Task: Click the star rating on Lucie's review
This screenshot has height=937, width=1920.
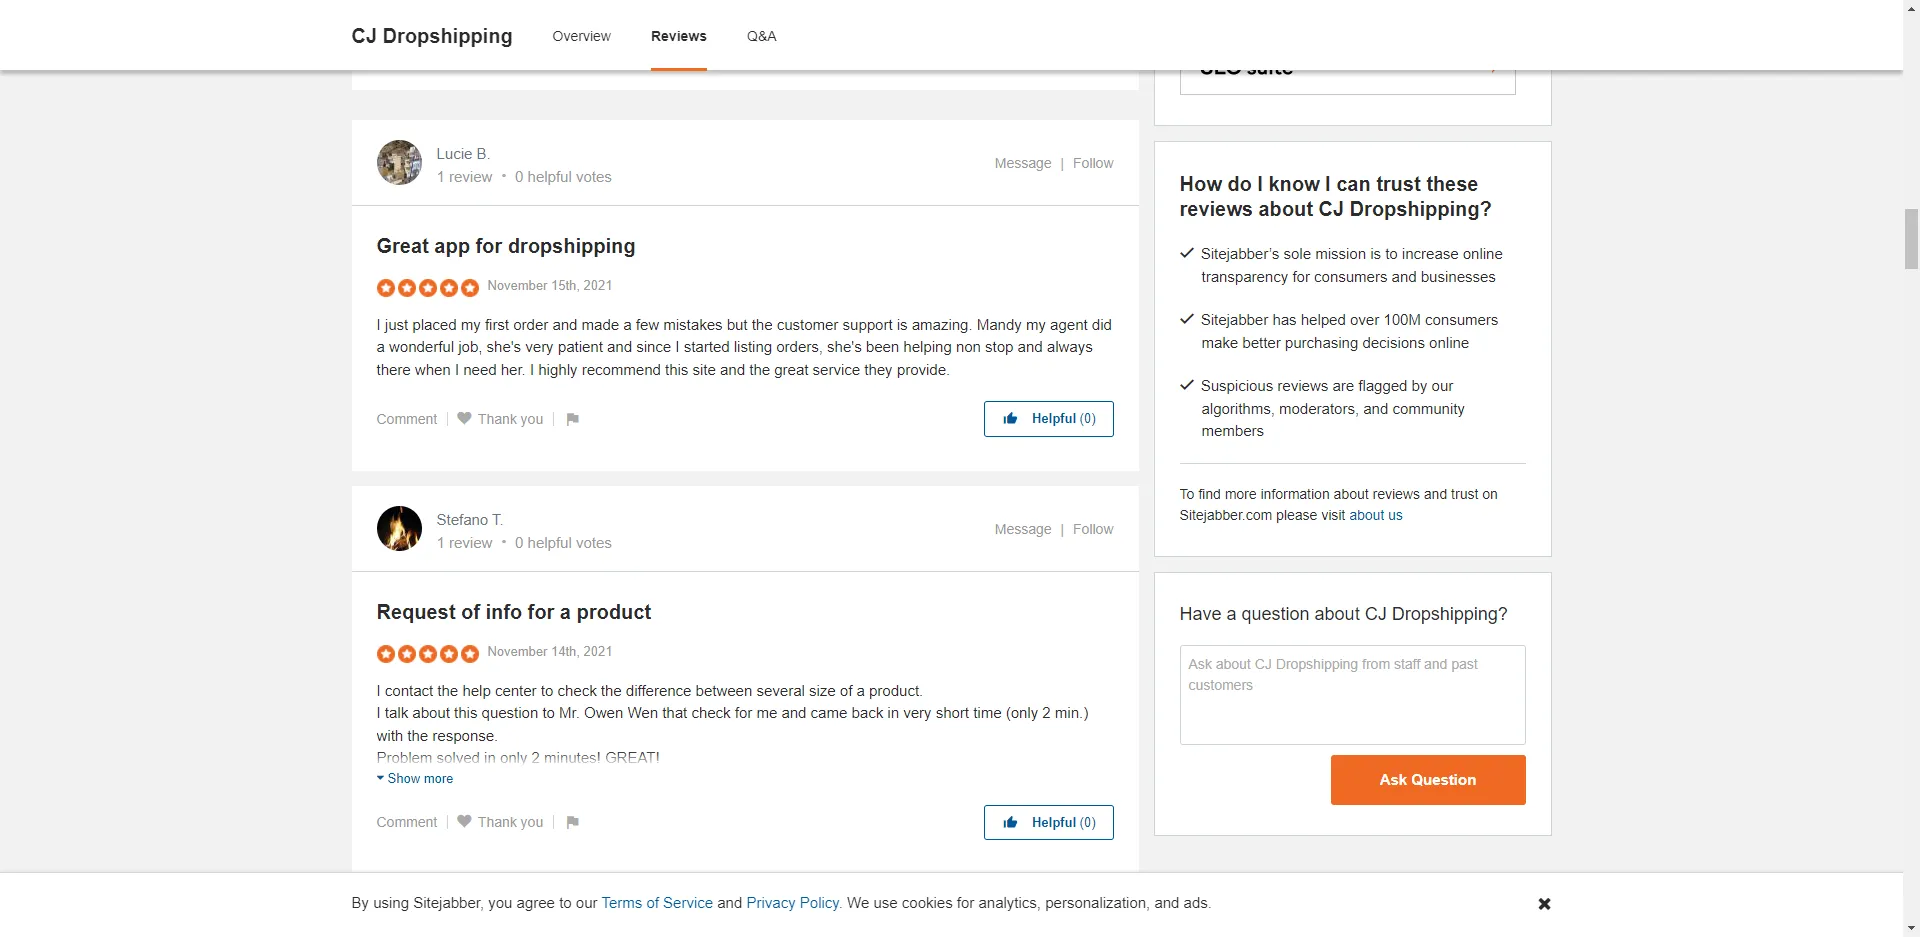Action: point(427,288)
